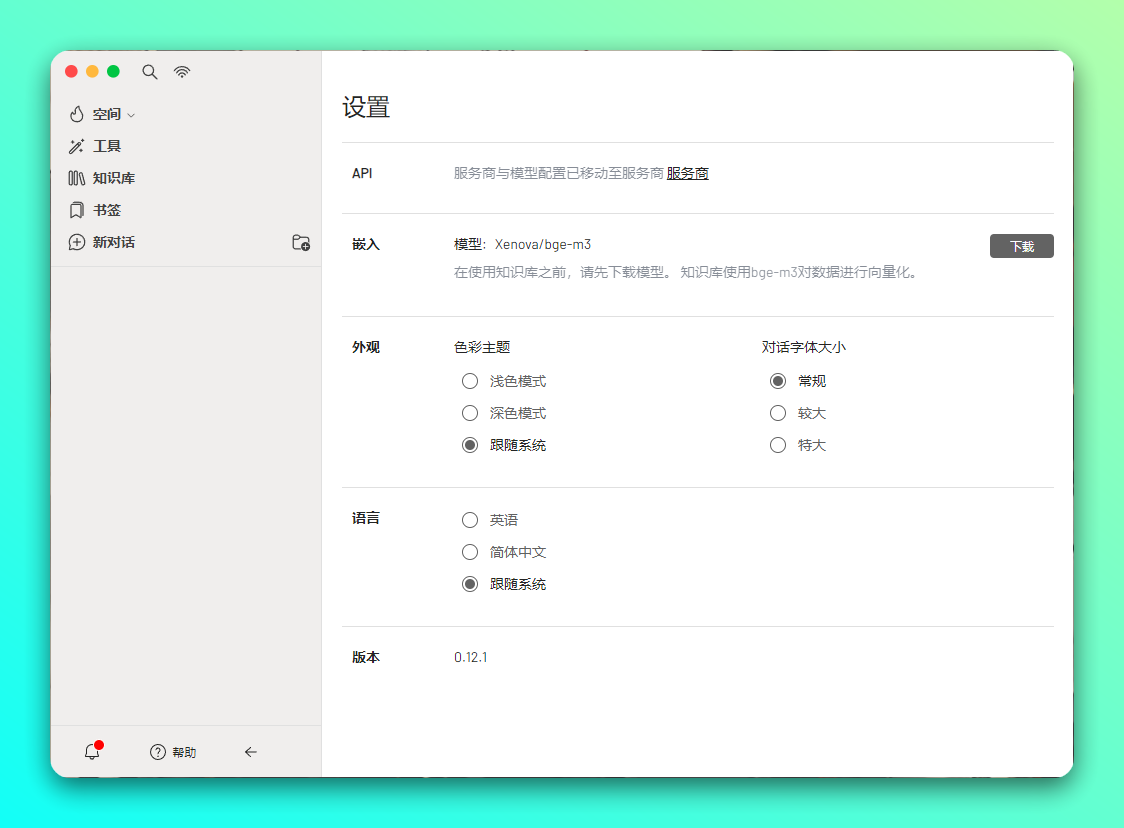1124x828 pixels.
Task: Collapse sidebar with the left arrow icon
Action: point(250,752)
